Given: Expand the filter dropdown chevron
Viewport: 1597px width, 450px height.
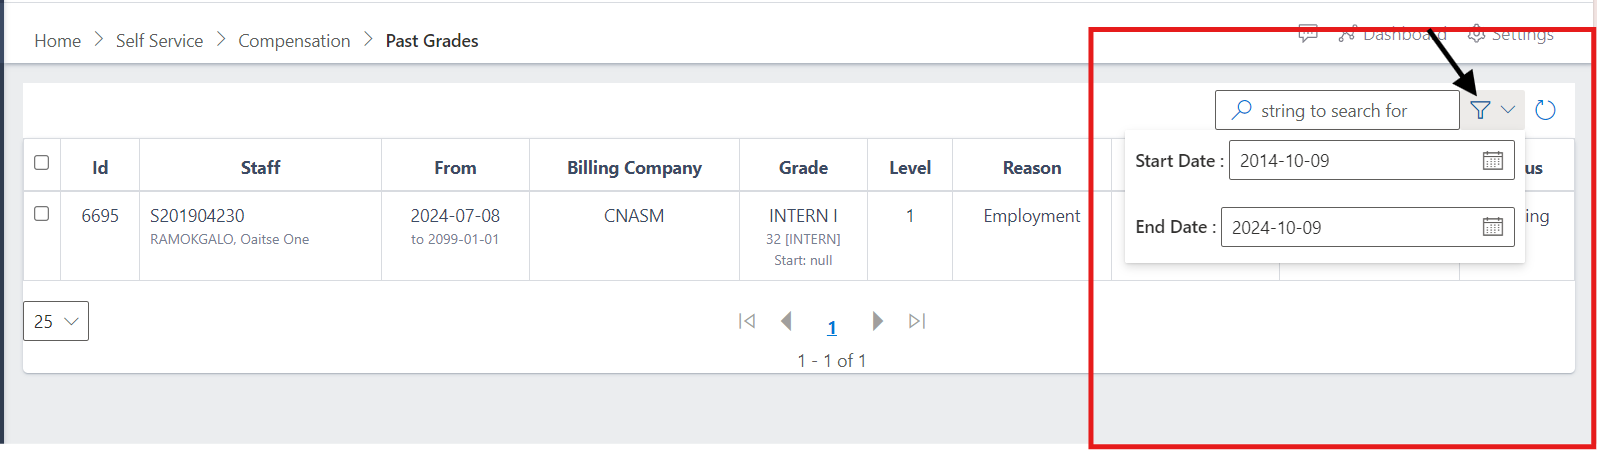Looking at the screenshot, I should click(x=1508, y=110).
